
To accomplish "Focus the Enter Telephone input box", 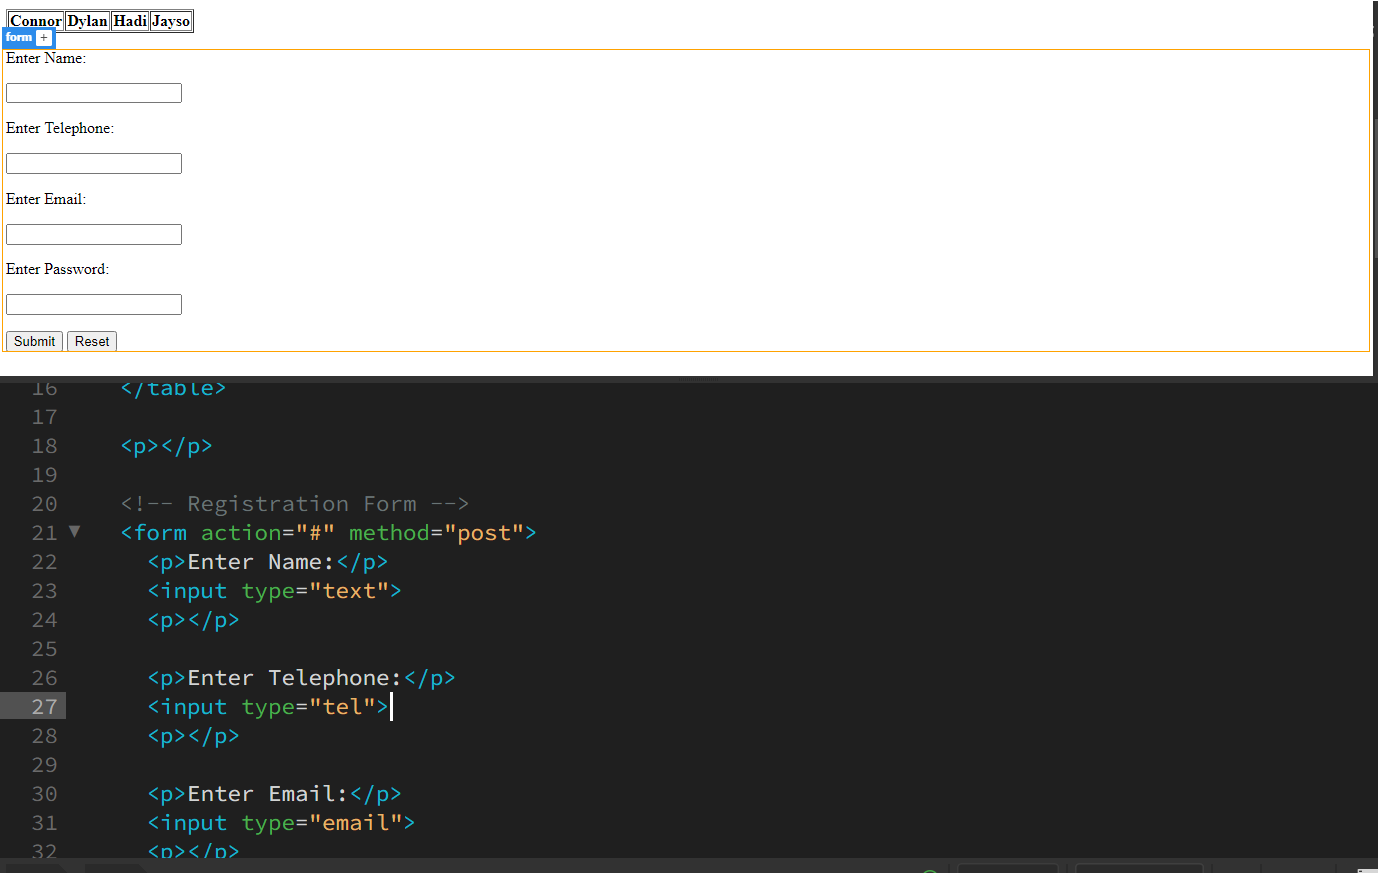I will pos(94,163).
